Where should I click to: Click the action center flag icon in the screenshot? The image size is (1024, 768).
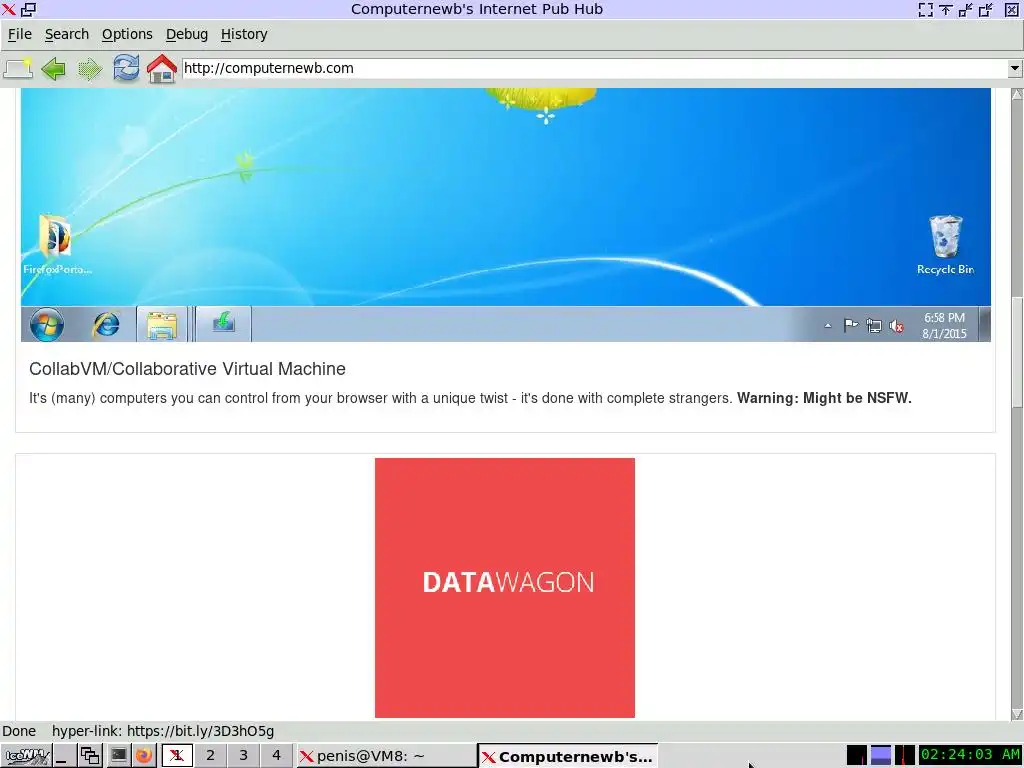[x=850, y=325]
